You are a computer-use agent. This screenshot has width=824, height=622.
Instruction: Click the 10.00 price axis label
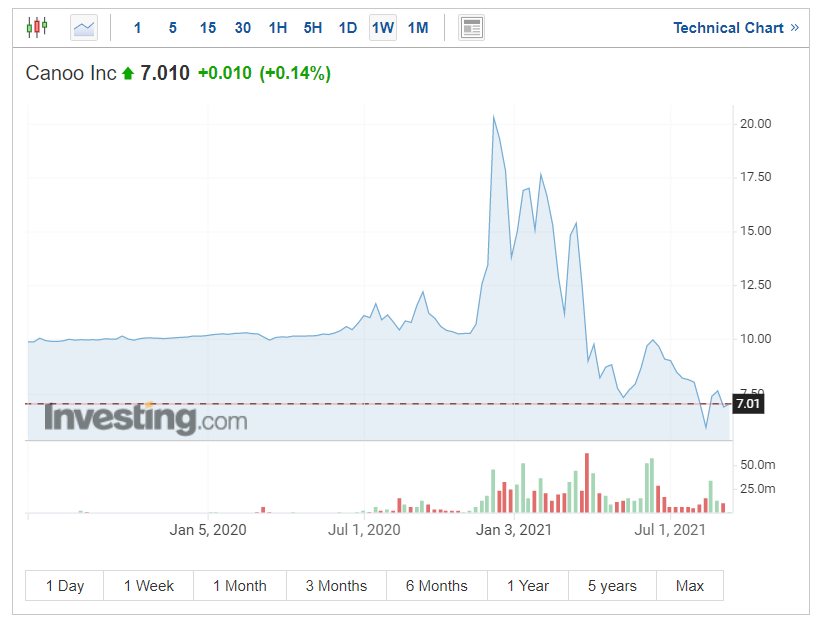[755, 338]
